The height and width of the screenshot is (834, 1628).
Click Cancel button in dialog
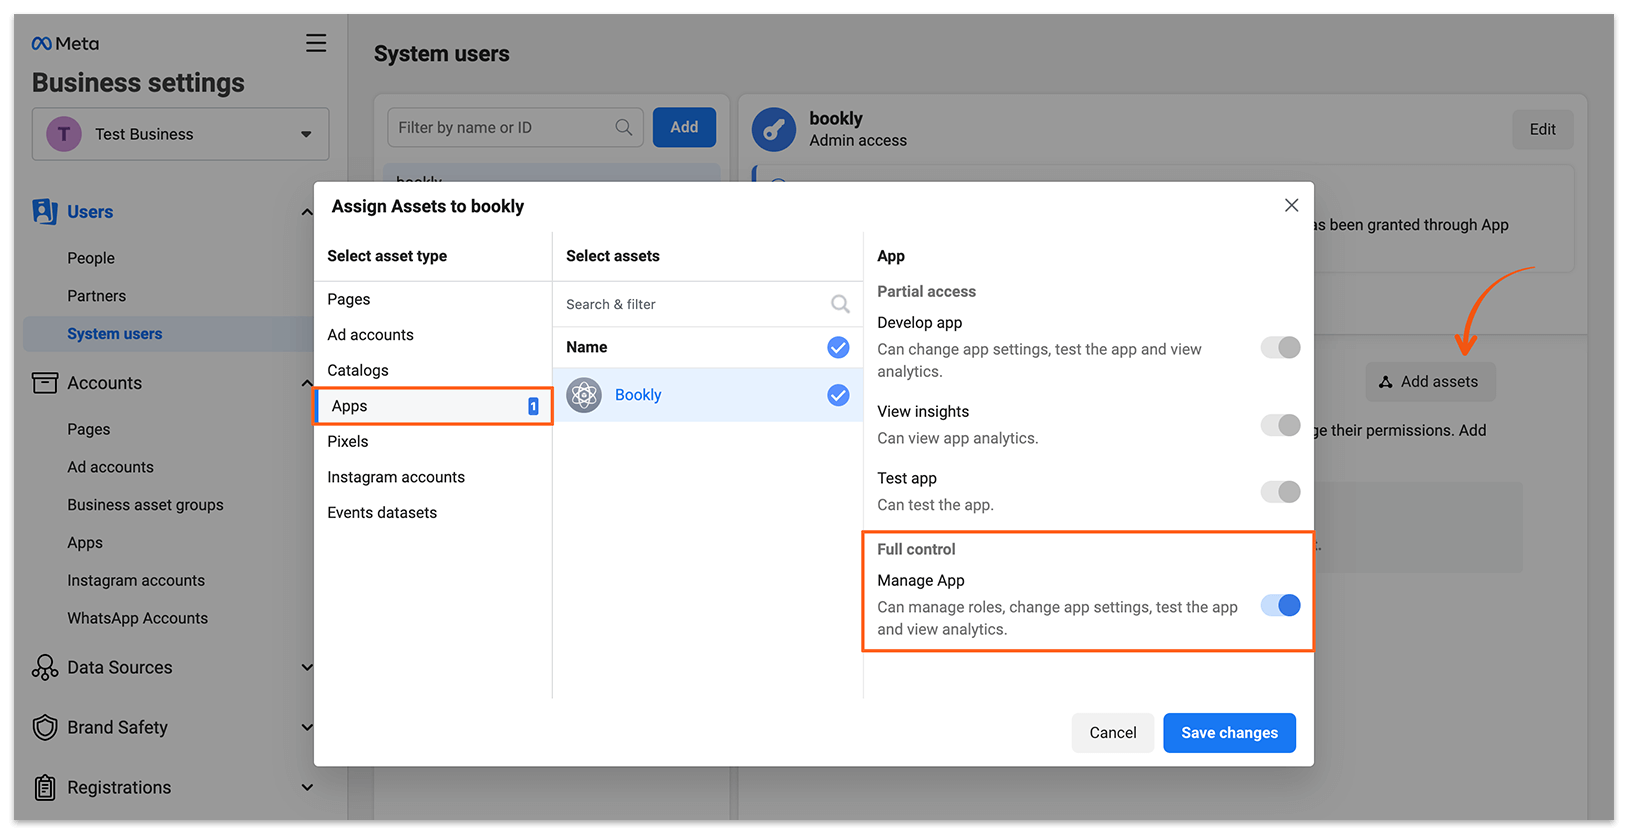(1112, 733)
